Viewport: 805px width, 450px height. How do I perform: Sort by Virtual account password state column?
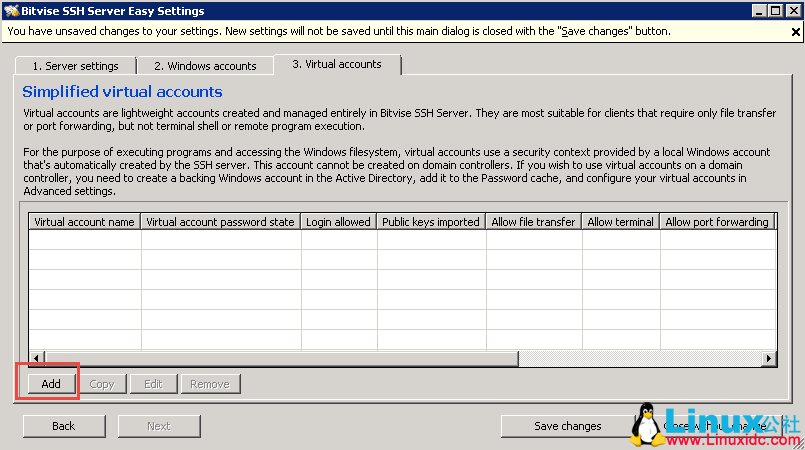pyautogui.click(x=220, y=222)
